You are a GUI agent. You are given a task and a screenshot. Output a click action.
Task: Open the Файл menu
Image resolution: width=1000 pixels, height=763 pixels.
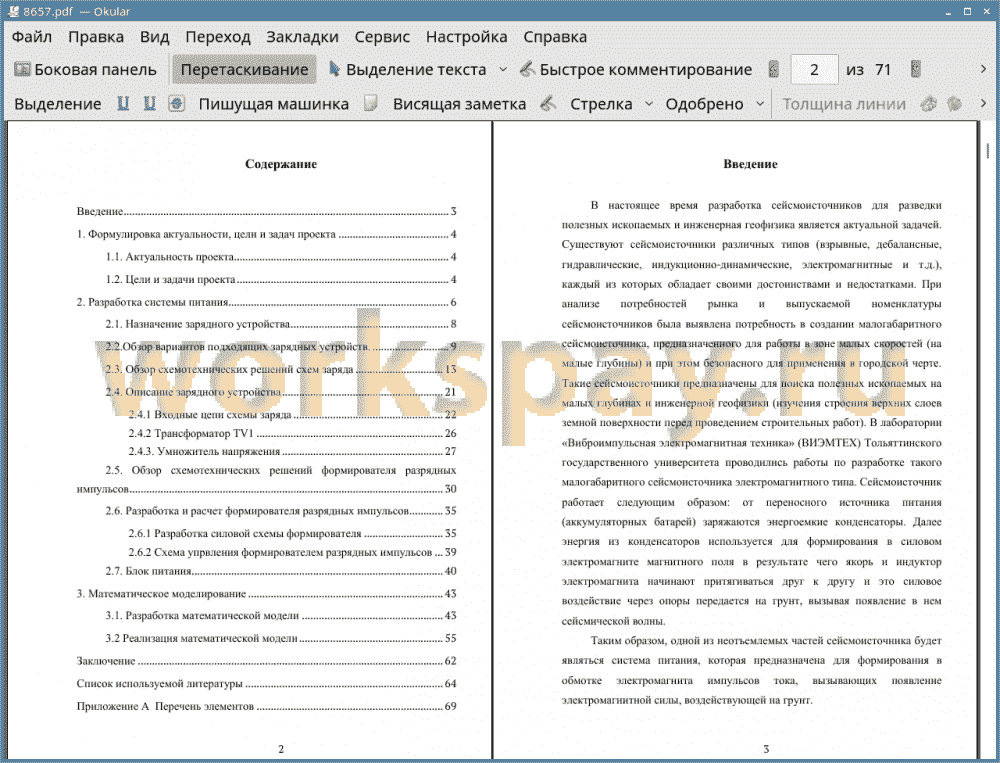tap(32, 37)
